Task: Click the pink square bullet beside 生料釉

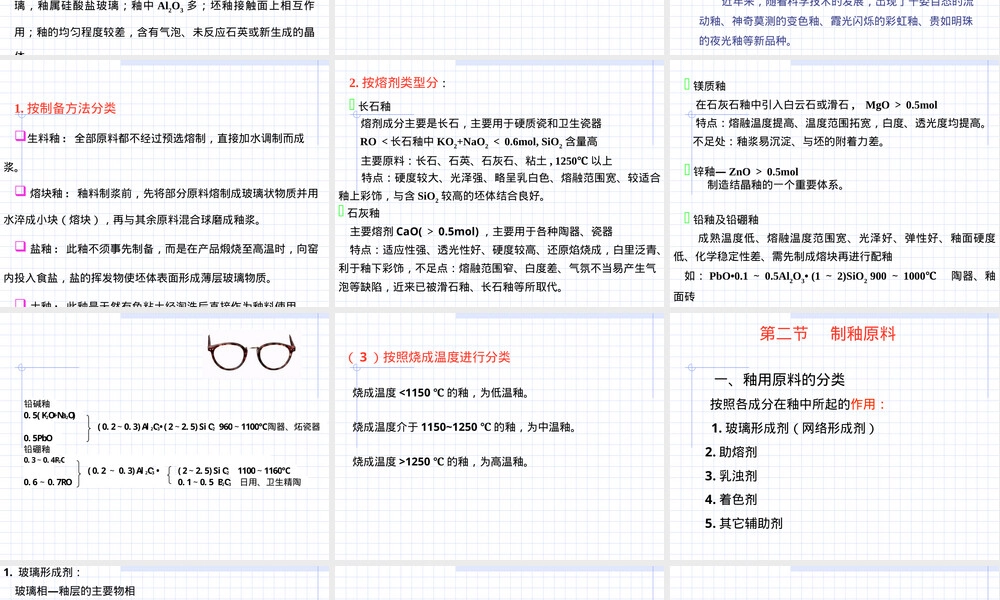Action: pos(20,136)
